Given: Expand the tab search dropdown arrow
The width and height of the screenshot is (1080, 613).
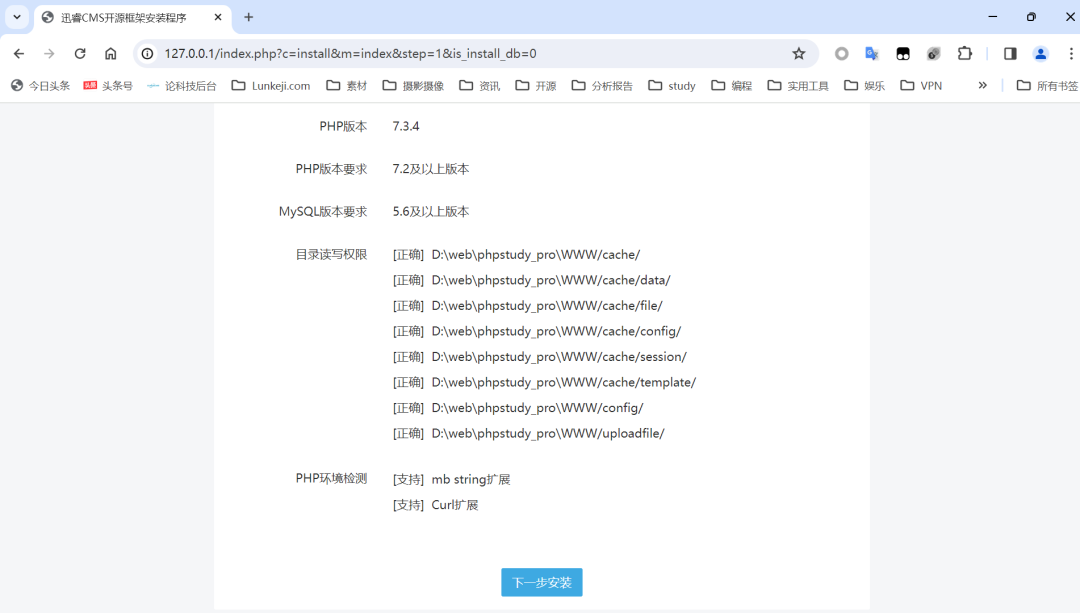Looking at the screenshot, I should 17,17.
